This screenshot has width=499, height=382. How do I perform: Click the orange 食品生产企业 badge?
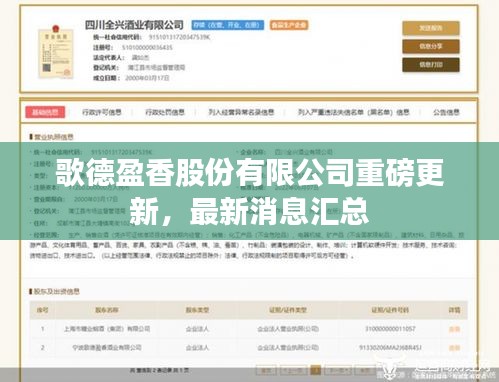click(x=289, y=25)
